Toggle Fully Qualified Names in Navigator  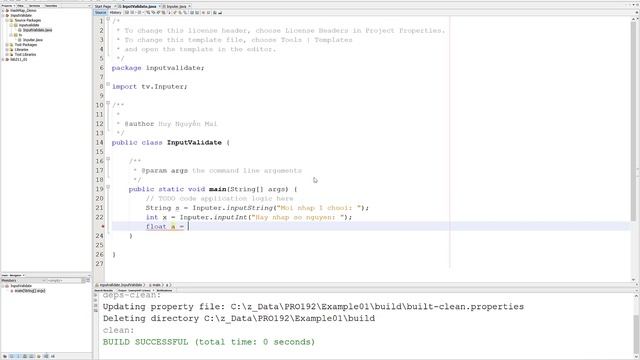click(x=39, y=356)
